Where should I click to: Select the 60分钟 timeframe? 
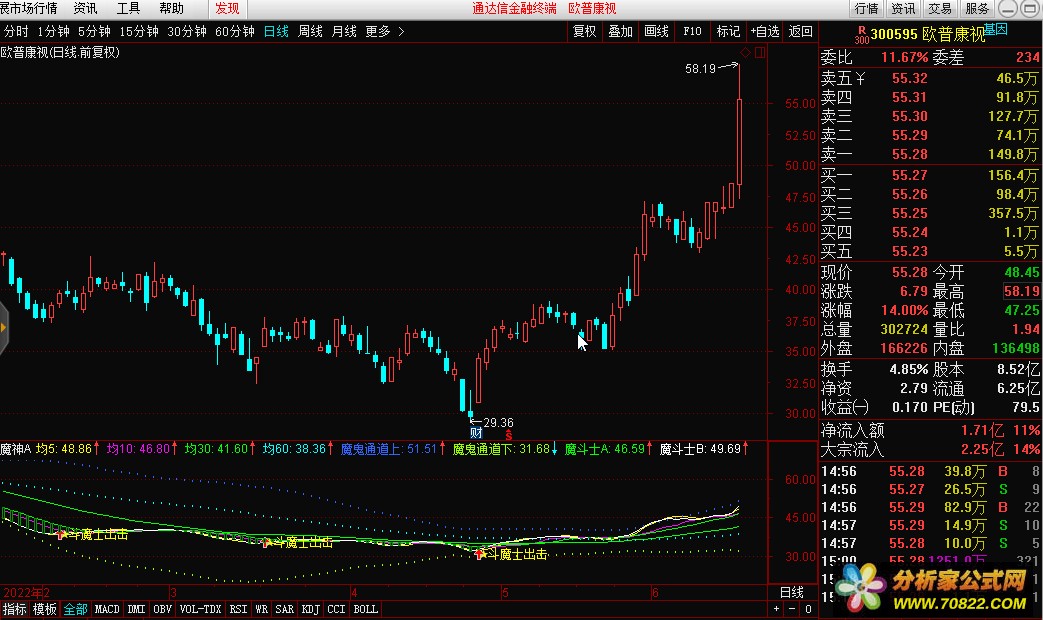[234, 31]
